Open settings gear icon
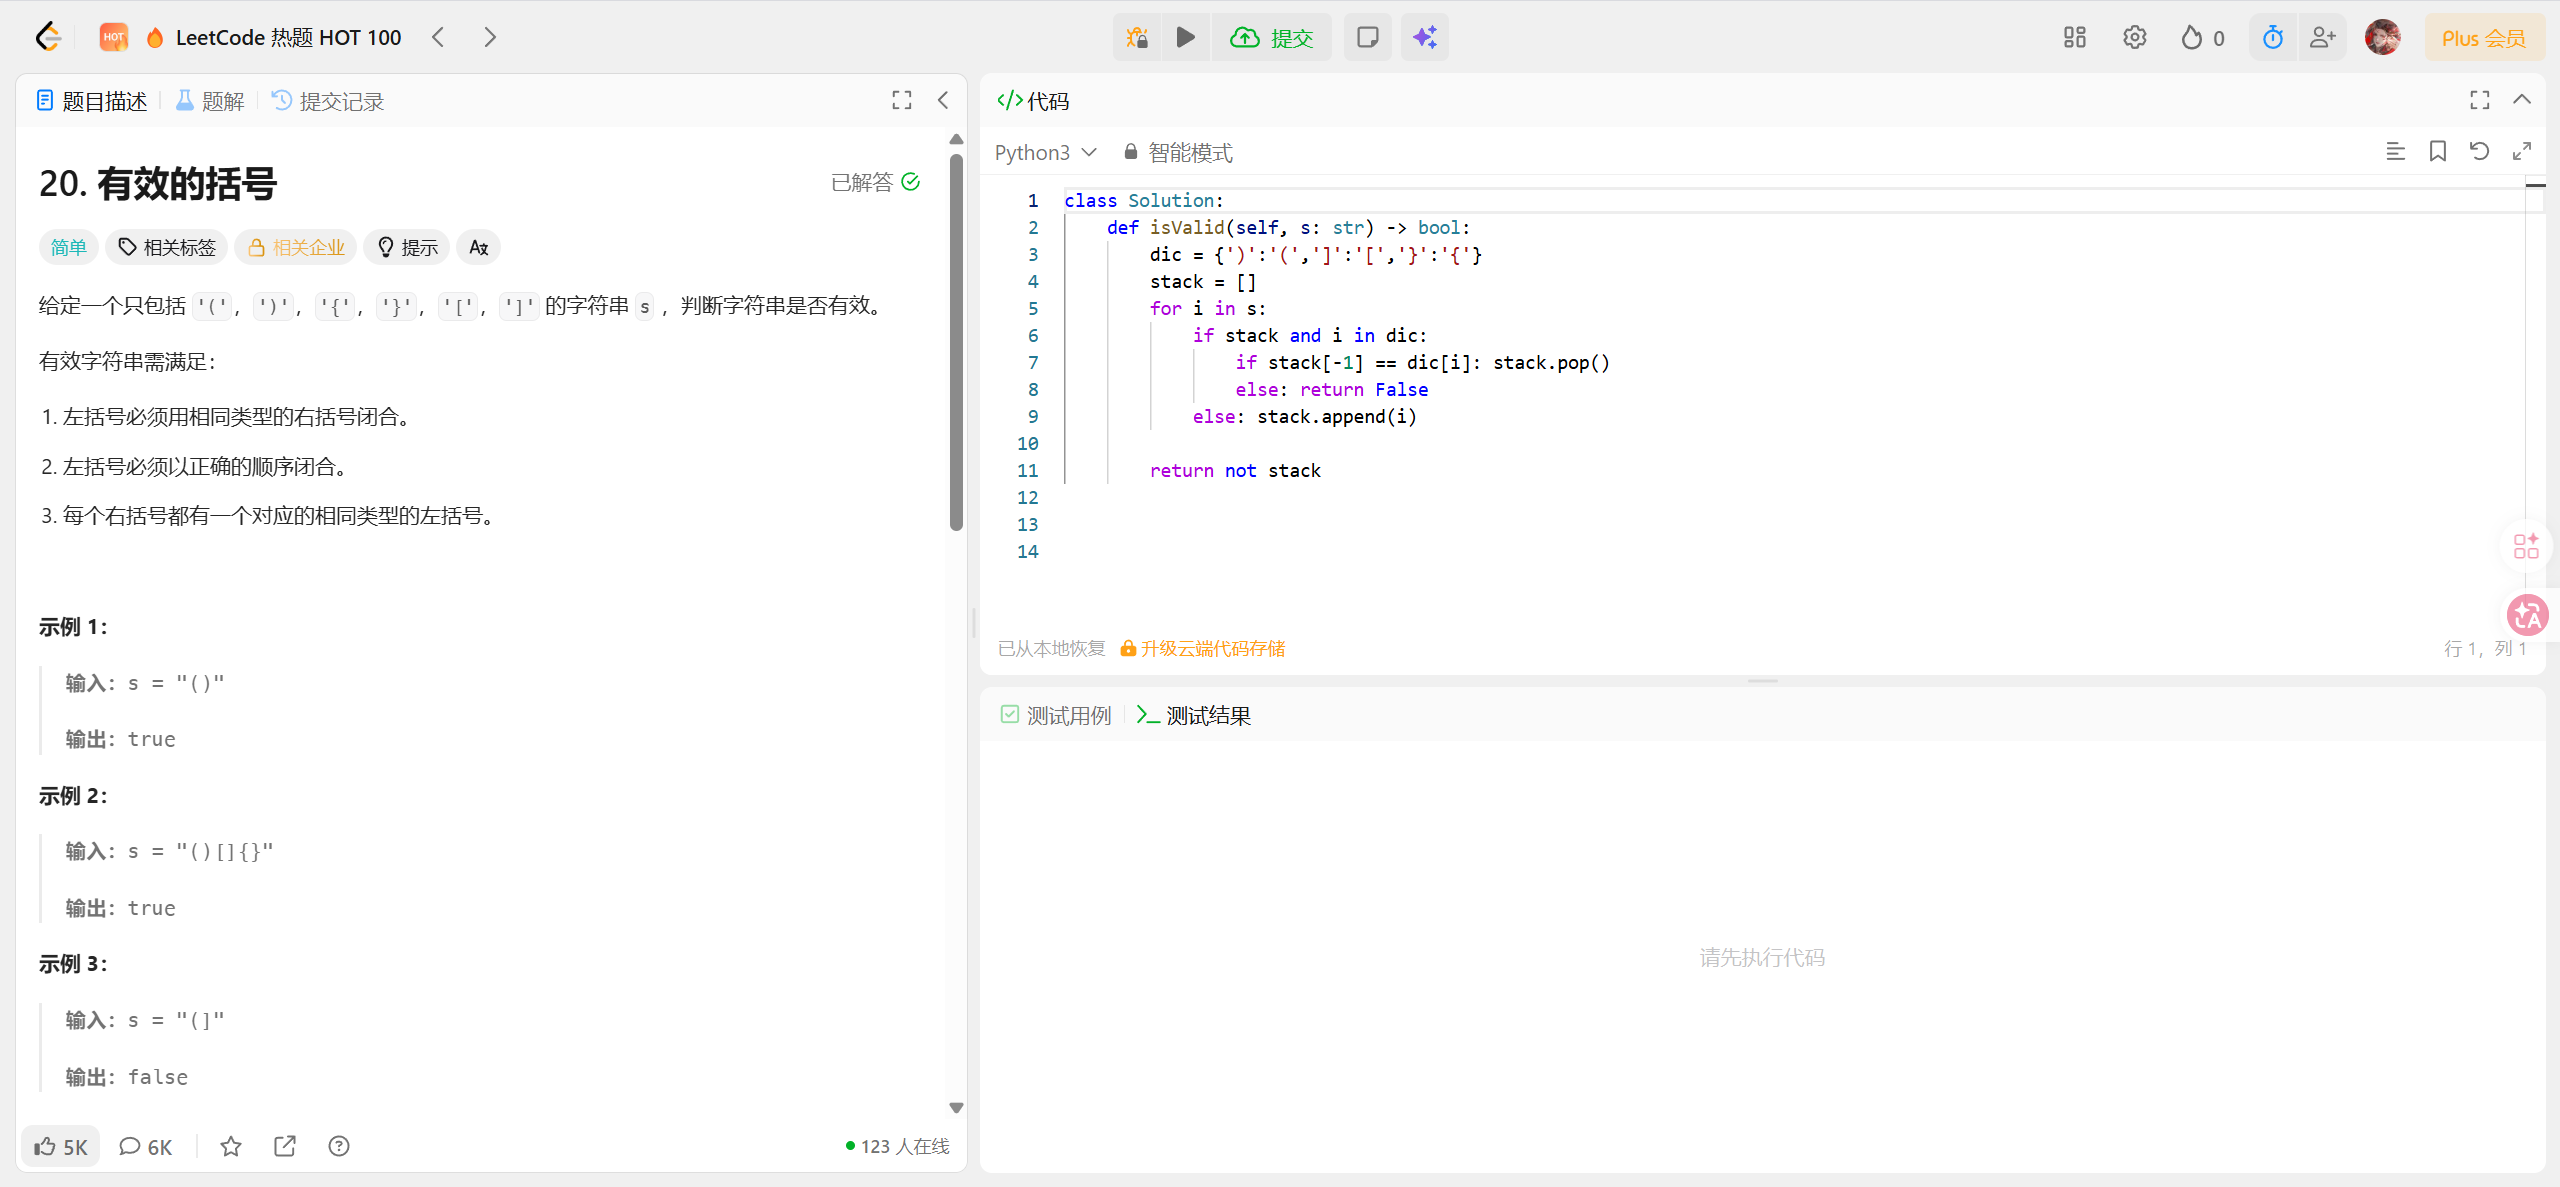2560x1187 pixels. (2134, 37)
